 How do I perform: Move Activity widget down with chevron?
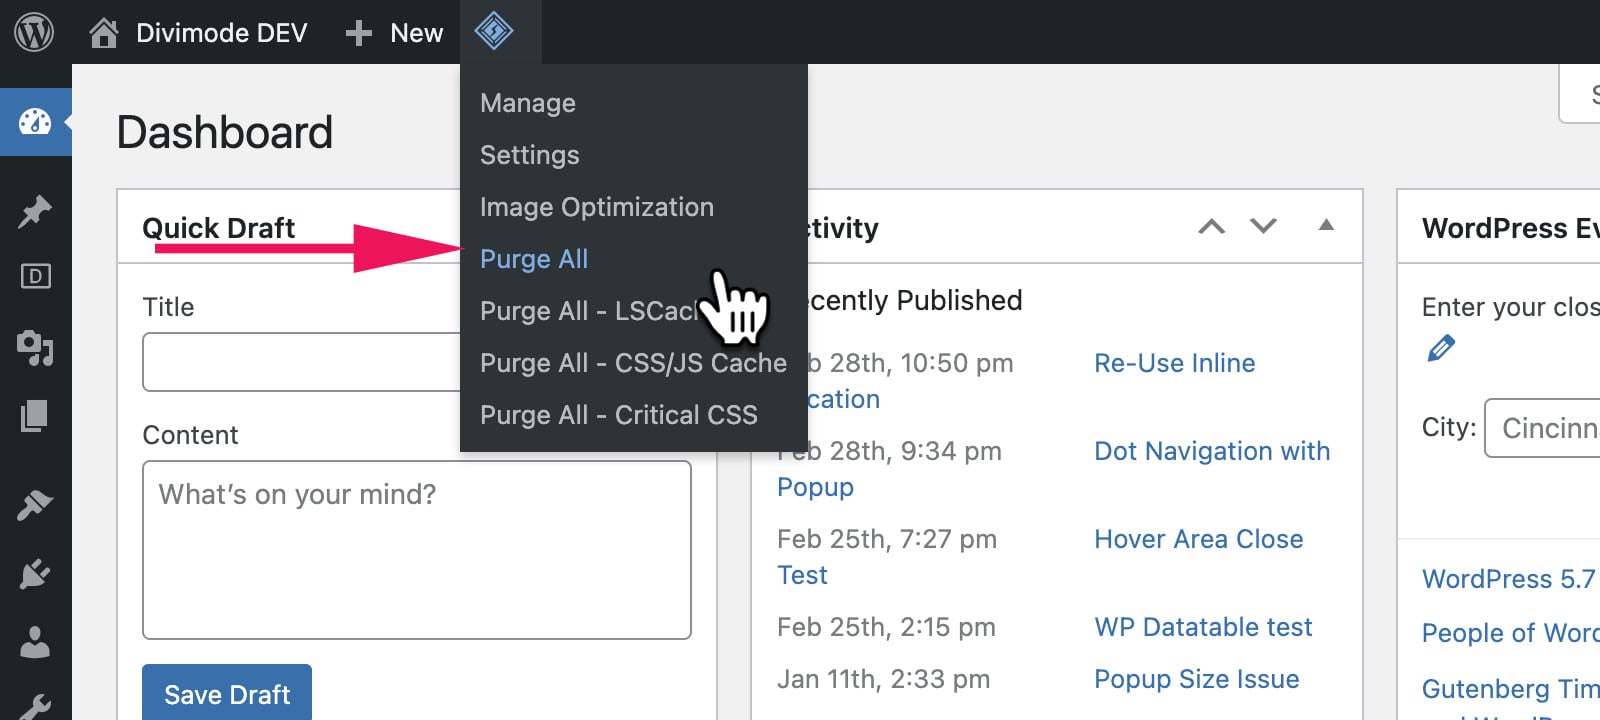1264,227
